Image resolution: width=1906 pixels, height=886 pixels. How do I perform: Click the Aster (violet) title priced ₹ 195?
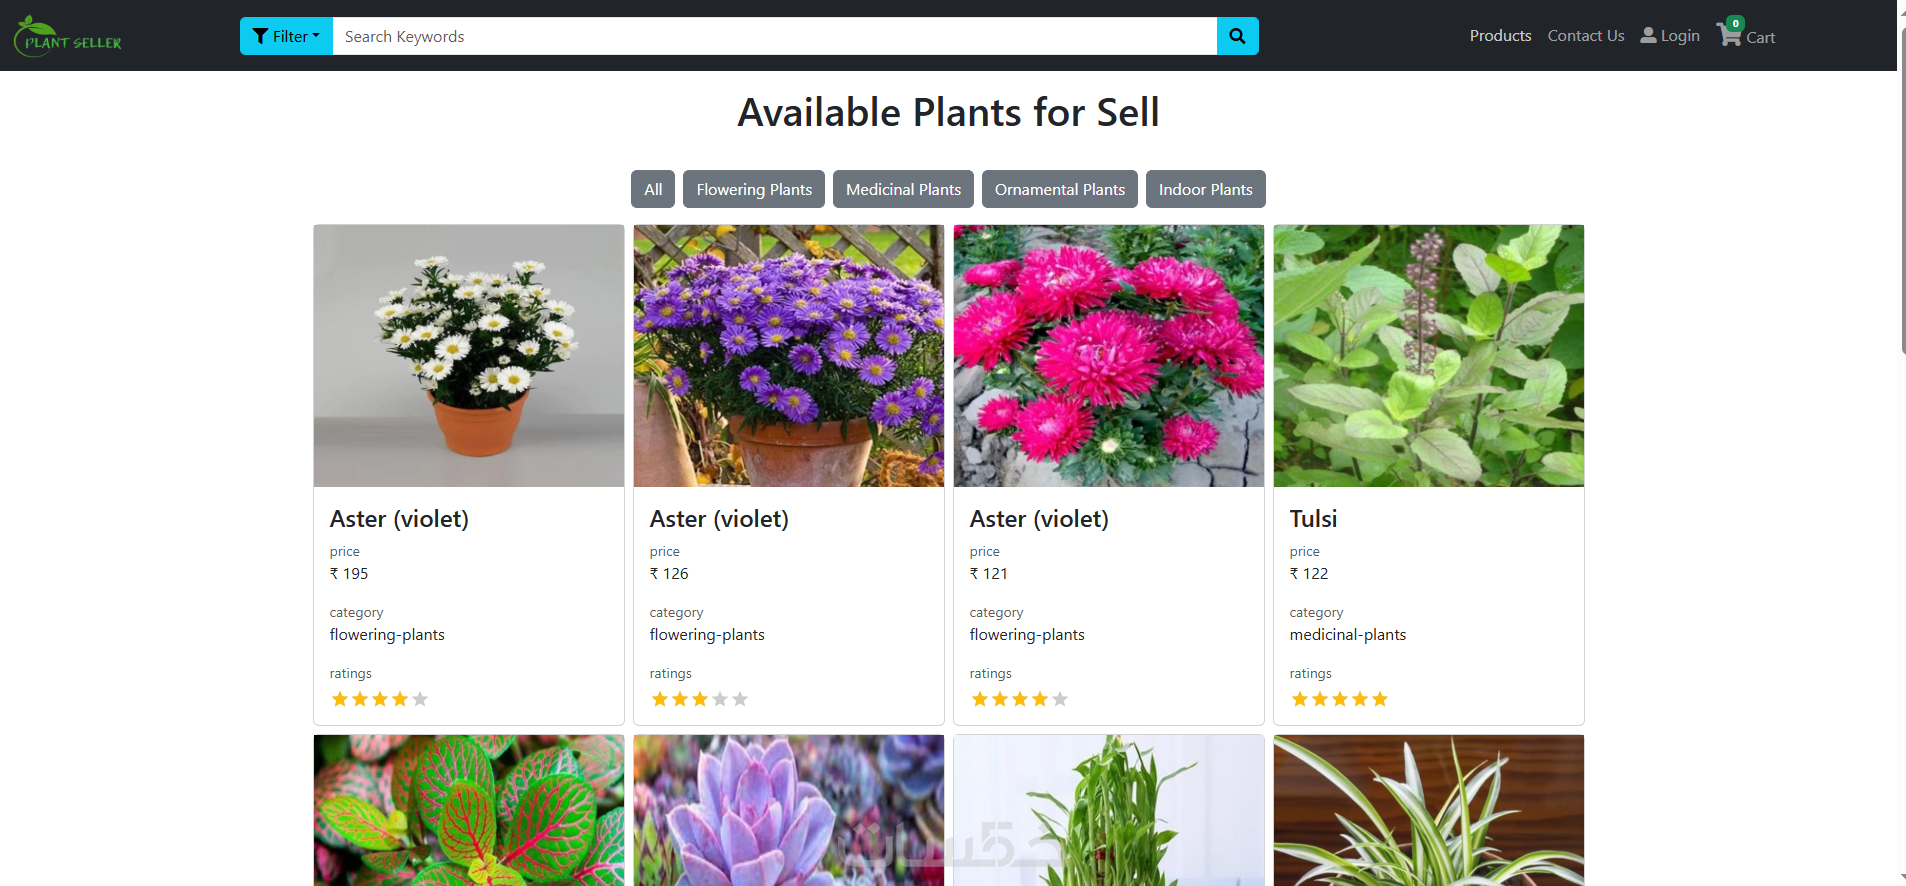coord(399,519)
